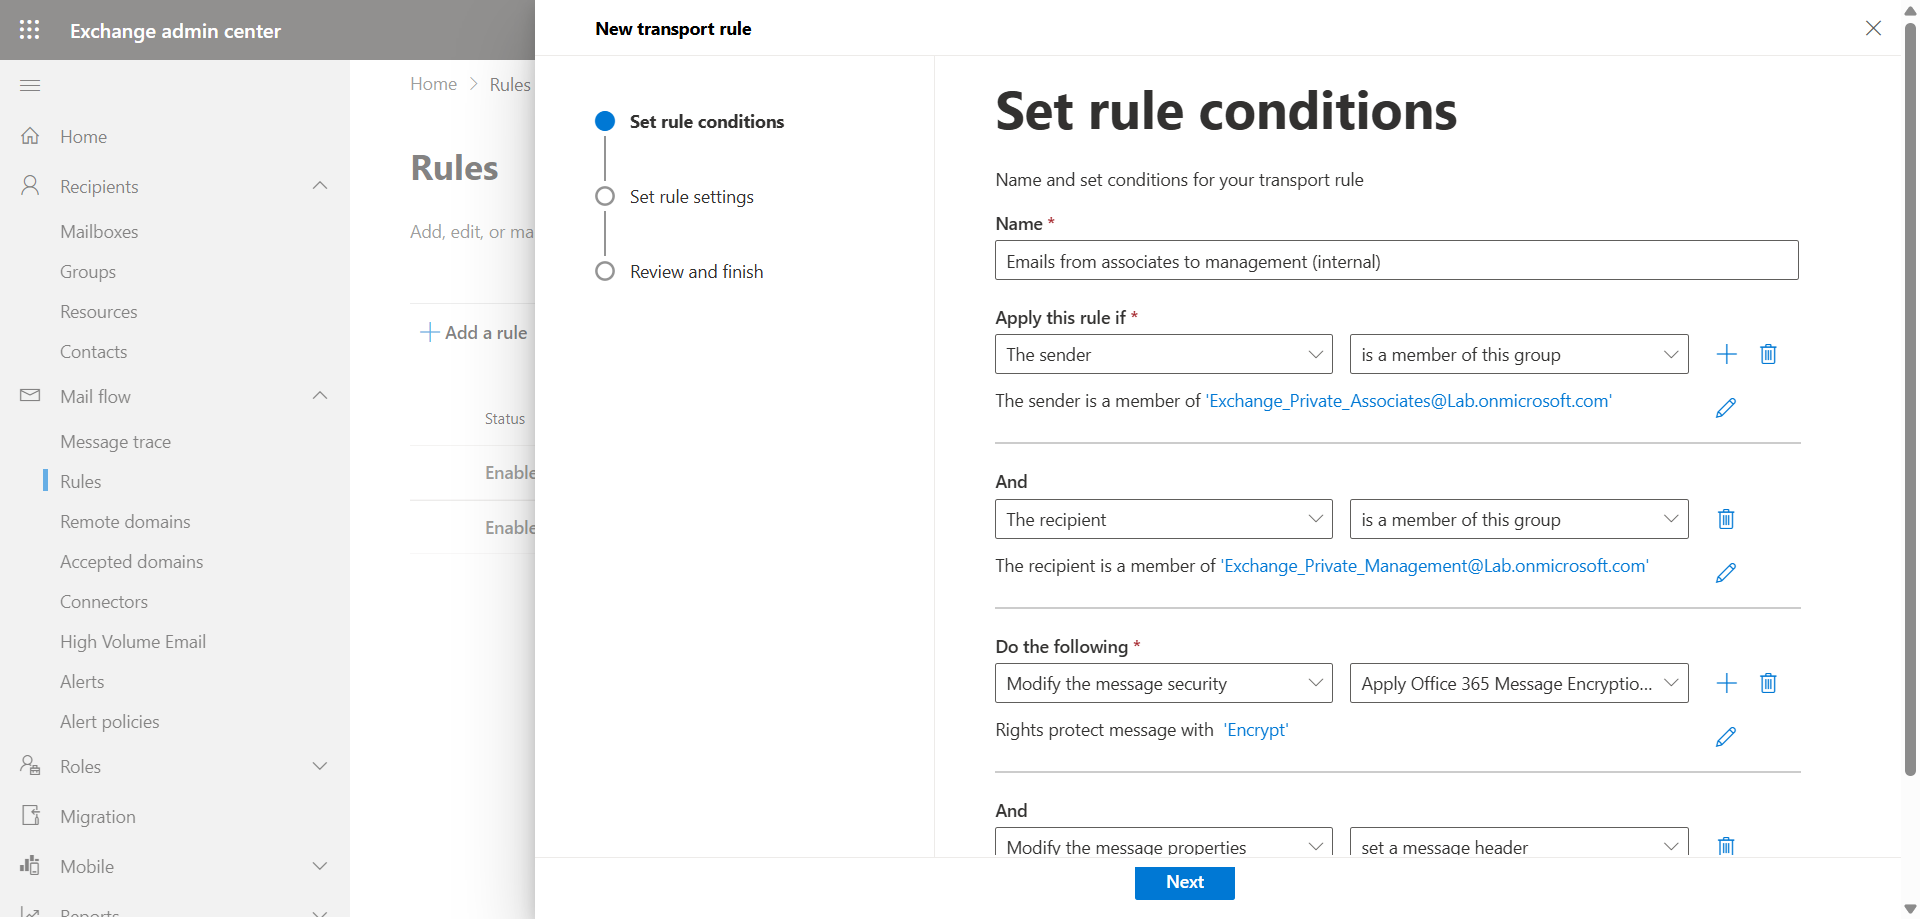1920x919 pixels.
Task: Select the 'Set rule conditions' wizard step
Action: 706,121
